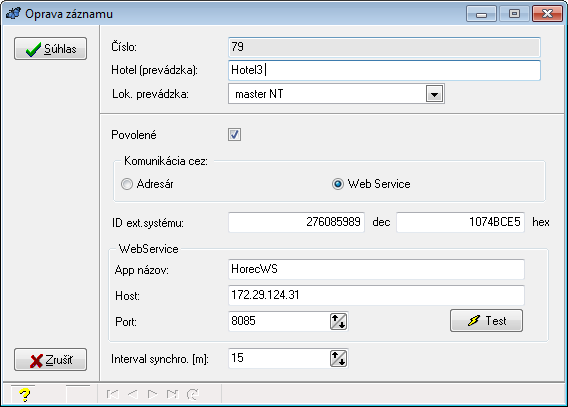The image size is (568, 407).
Task: Click the yellow question mark help icon
Action: tap(24, 394)
